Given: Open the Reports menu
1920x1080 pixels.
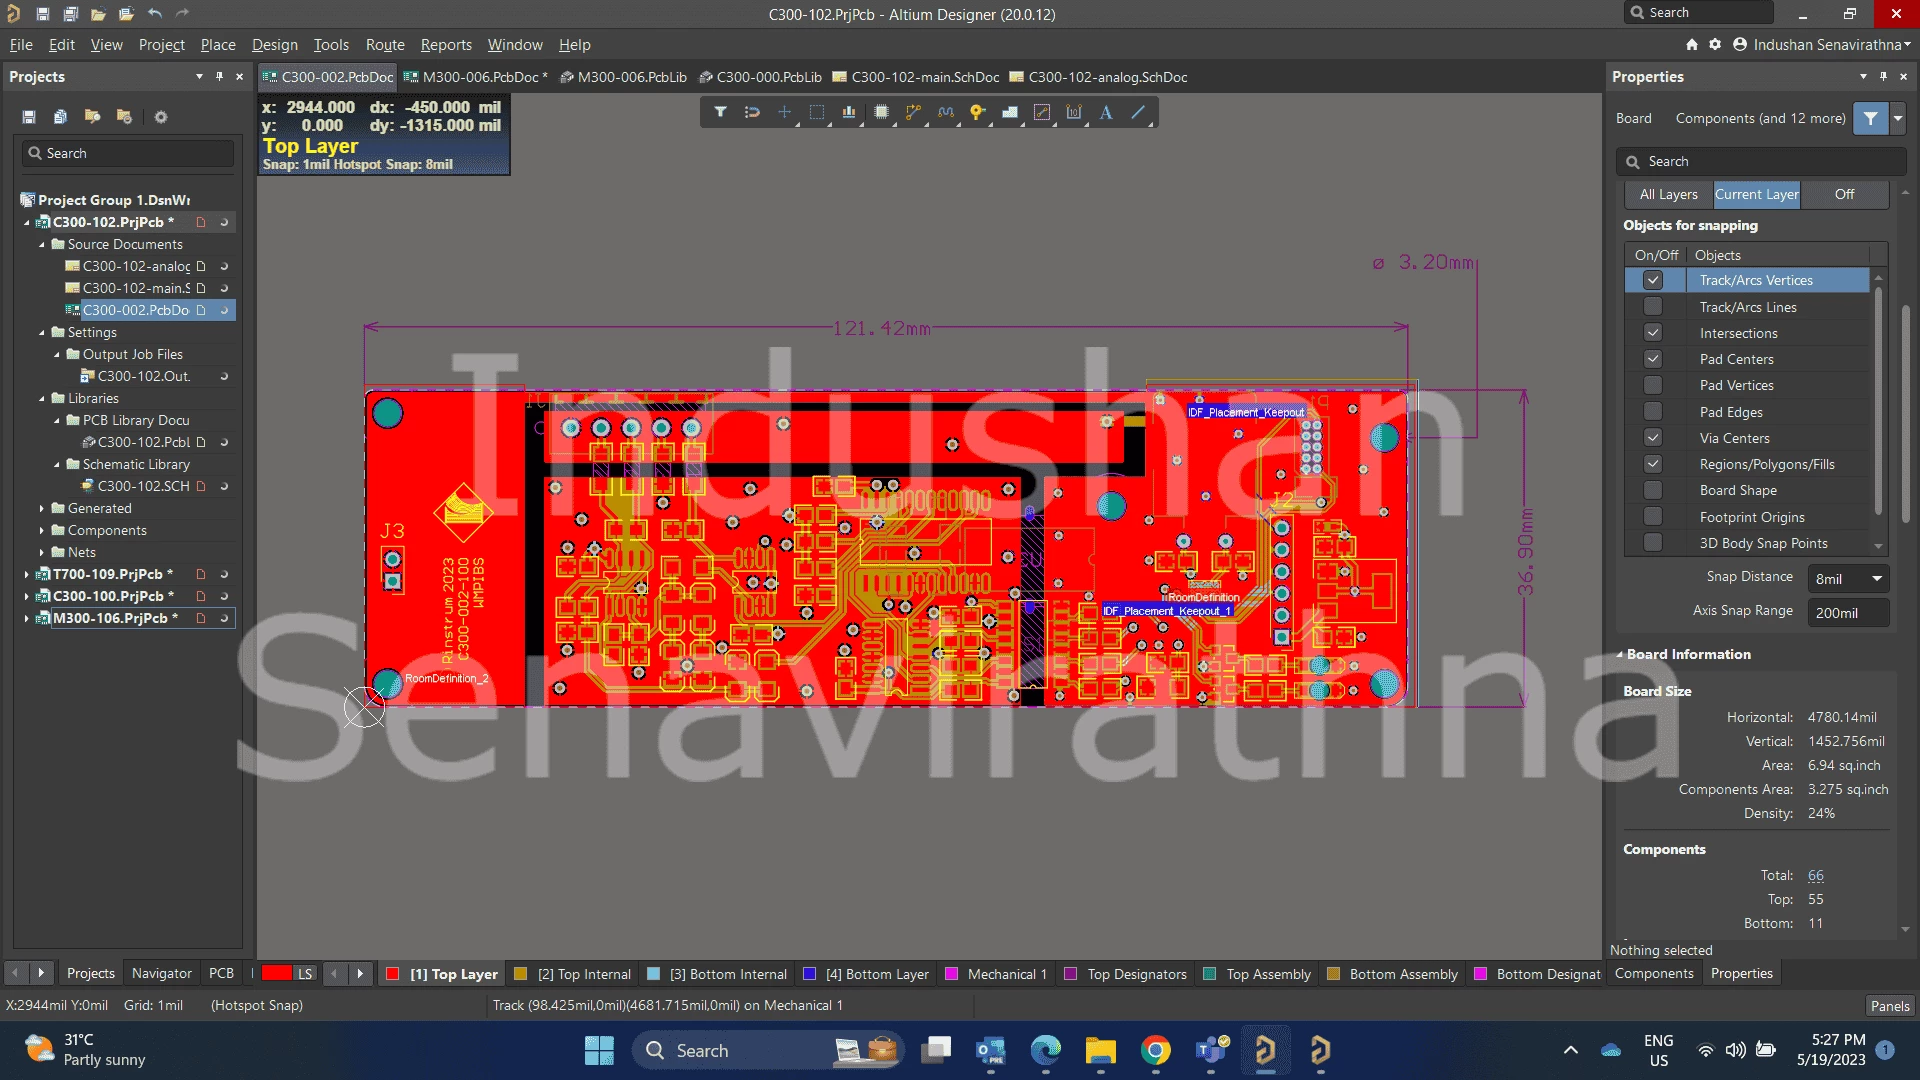Looking at the screenshot, I should (446, 45).
